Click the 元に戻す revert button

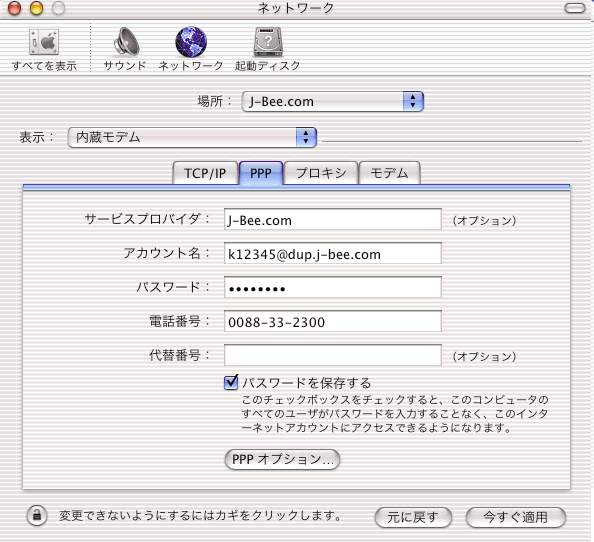click(413, 517)
